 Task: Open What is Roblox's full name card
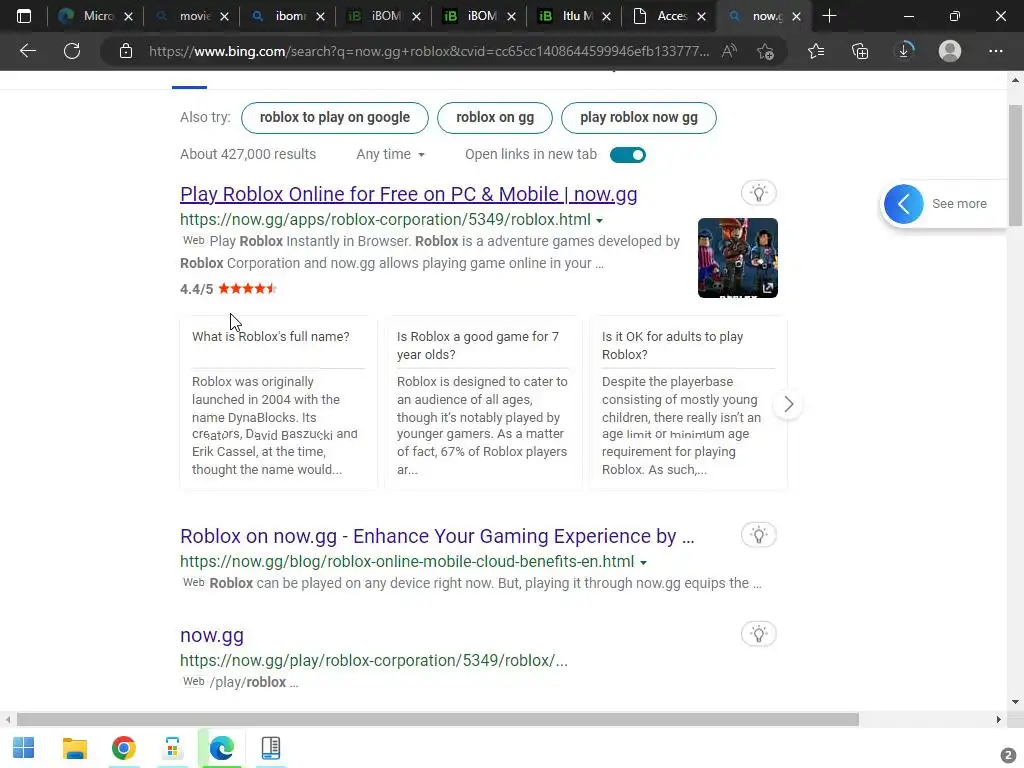[x=278, y=403]
